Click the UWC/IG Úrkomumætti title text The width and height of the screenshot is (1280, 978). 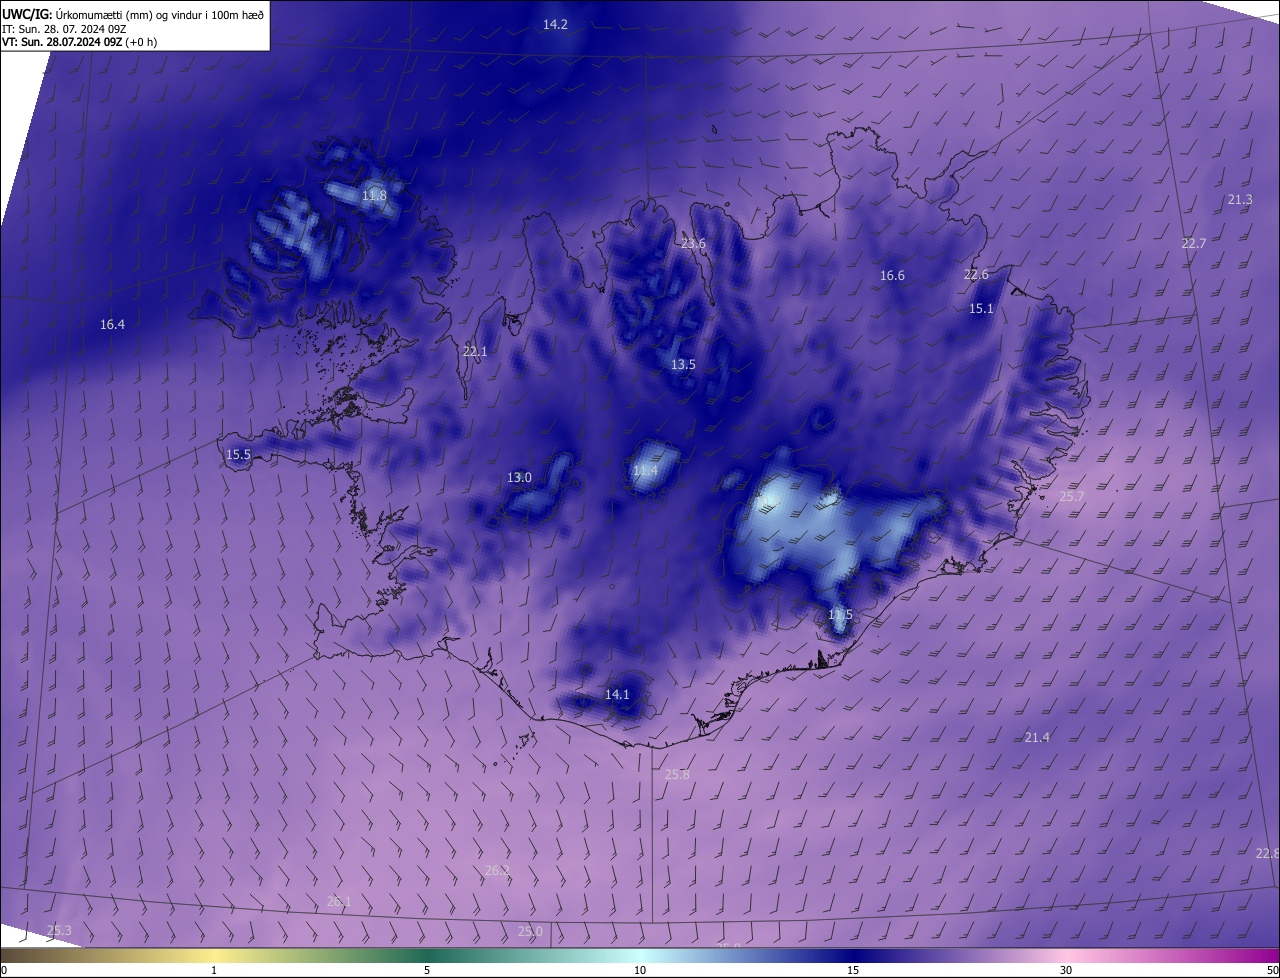click(x=133, y=13)
